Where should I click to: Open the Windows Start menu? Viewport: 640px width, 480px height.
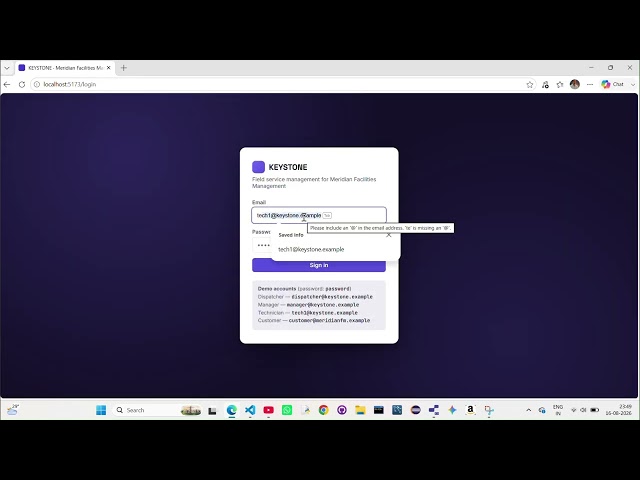coord(101,410)
